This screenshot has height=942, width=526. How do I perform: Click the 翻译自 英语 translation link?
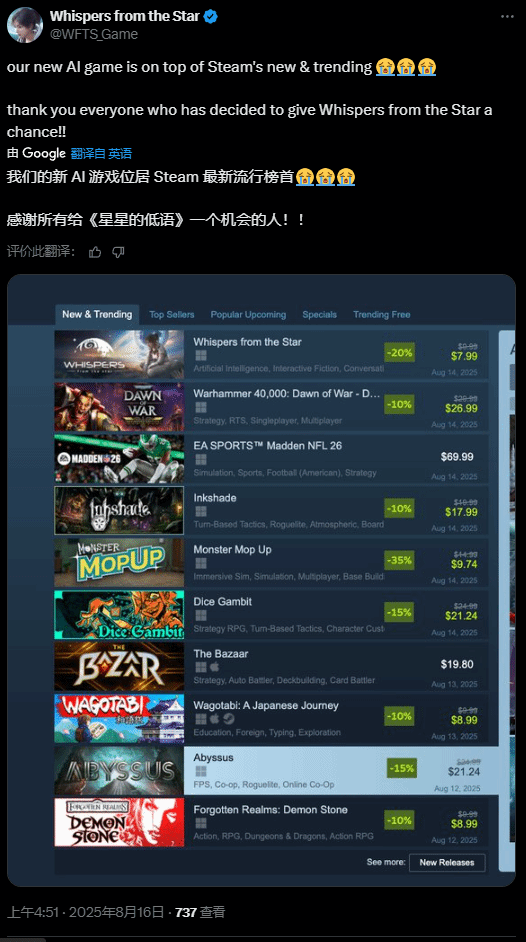[x=101, y=153]
